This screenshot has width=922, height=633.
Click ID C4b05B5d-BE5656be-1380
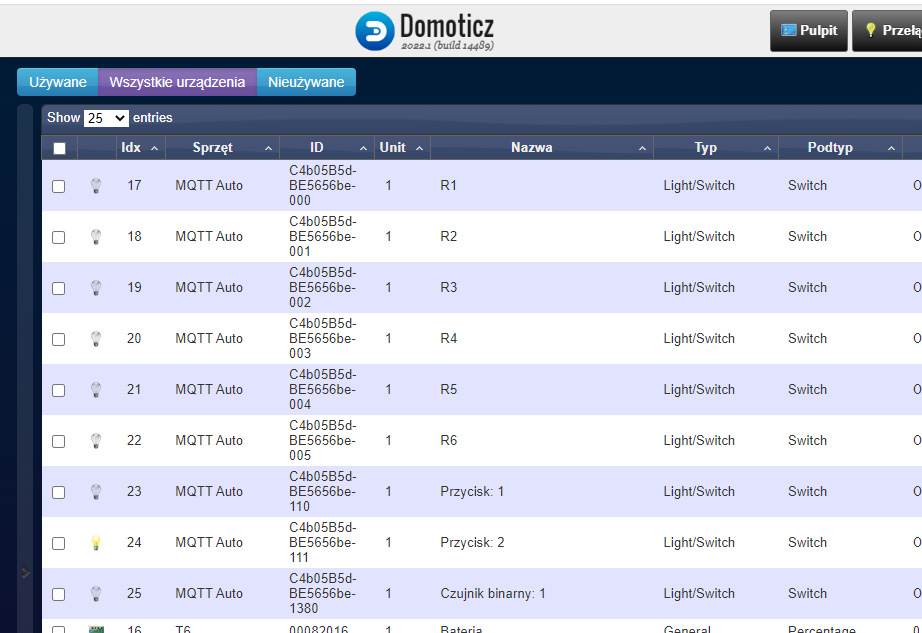pyautogui.click(x=323, y=594)
